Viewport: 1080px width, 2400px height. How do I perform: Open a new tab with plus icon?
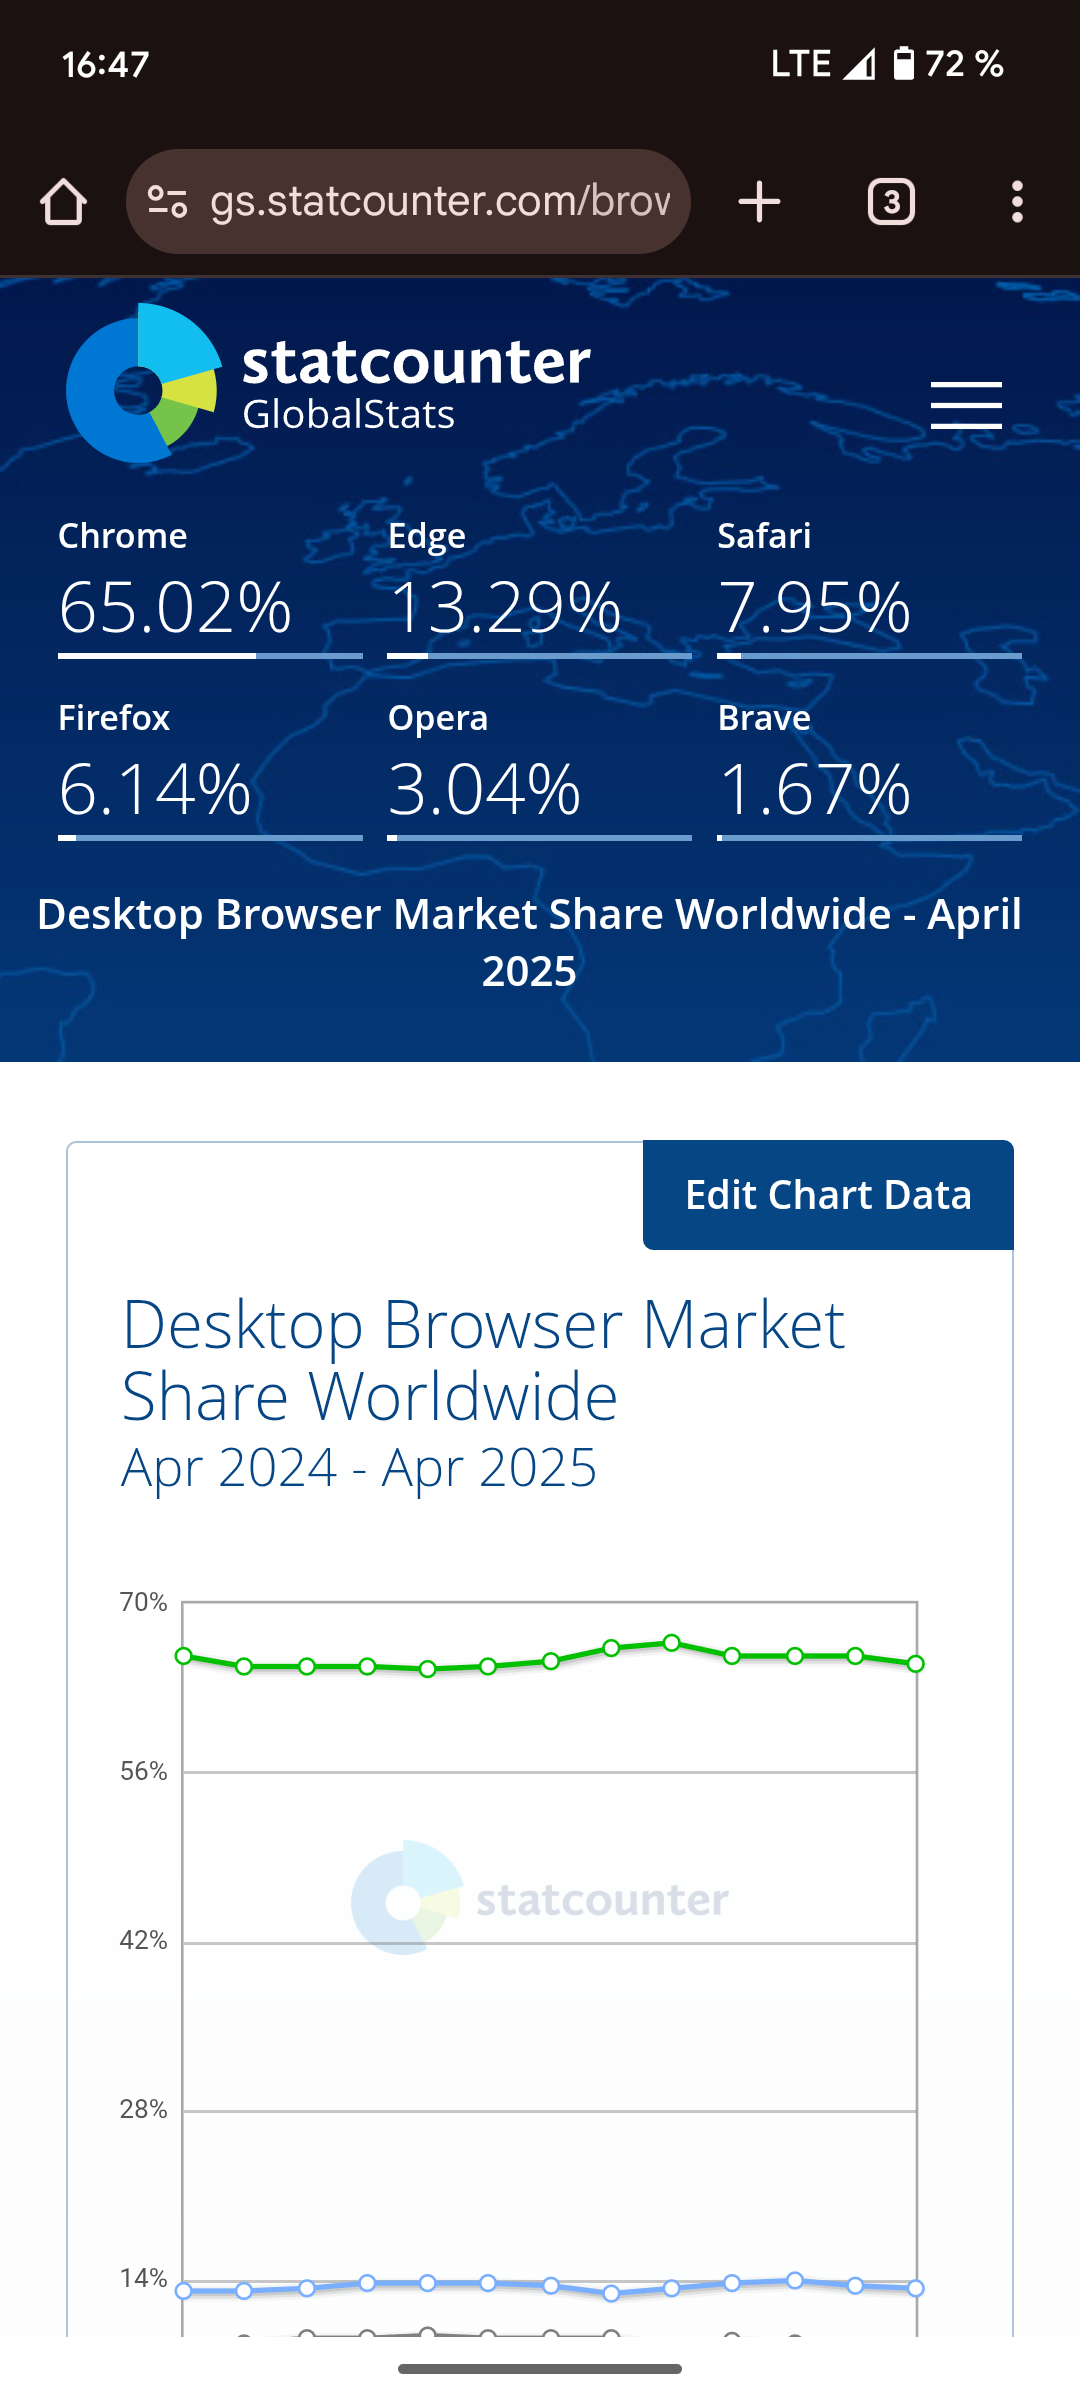[759, 202]
